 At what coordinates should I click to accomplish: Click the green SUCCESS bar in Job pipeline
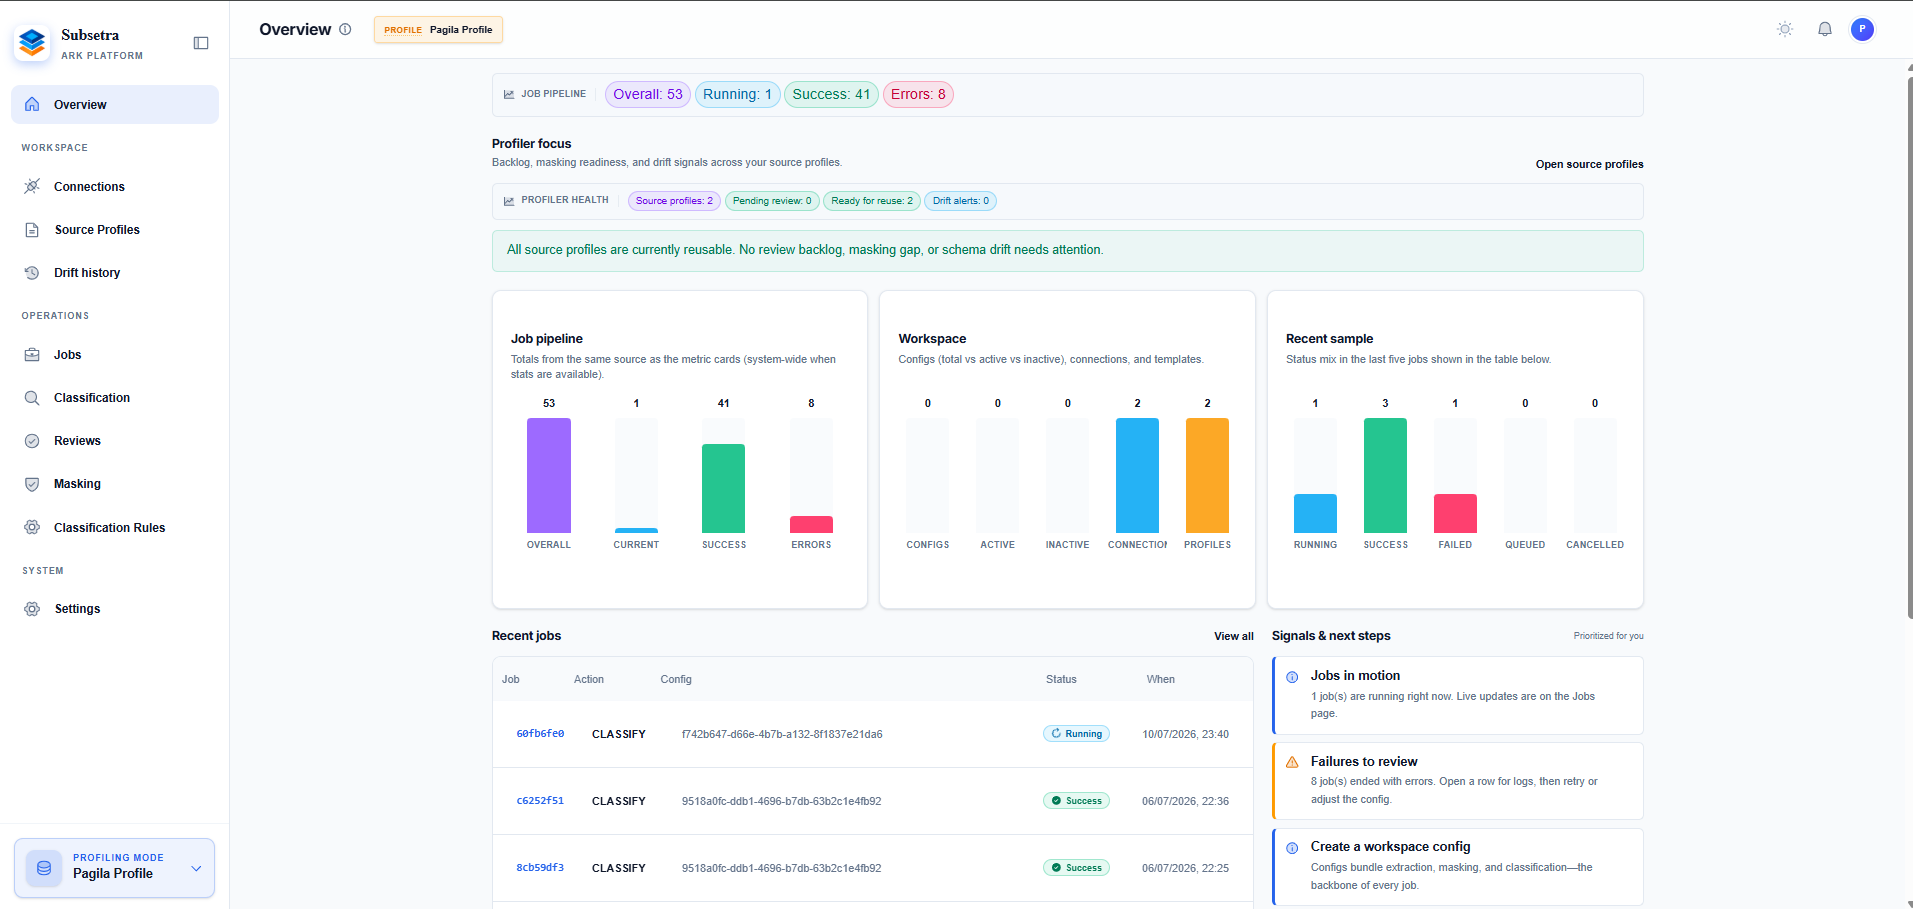[x=723, y=488]
